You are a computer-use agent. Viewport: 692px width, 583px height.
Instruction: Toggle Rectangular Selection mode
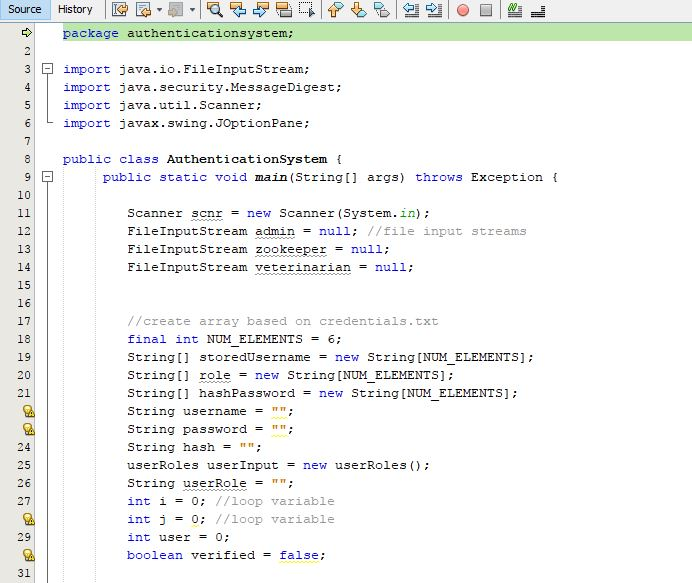[307, 9]
